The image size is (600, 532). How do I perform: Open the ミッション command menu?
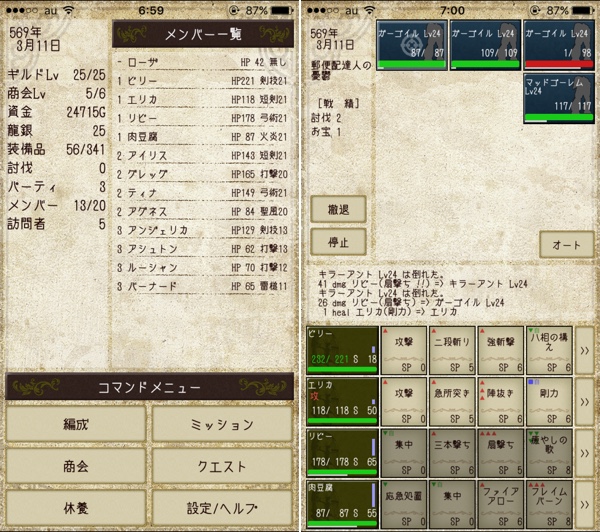coord(222,424)
